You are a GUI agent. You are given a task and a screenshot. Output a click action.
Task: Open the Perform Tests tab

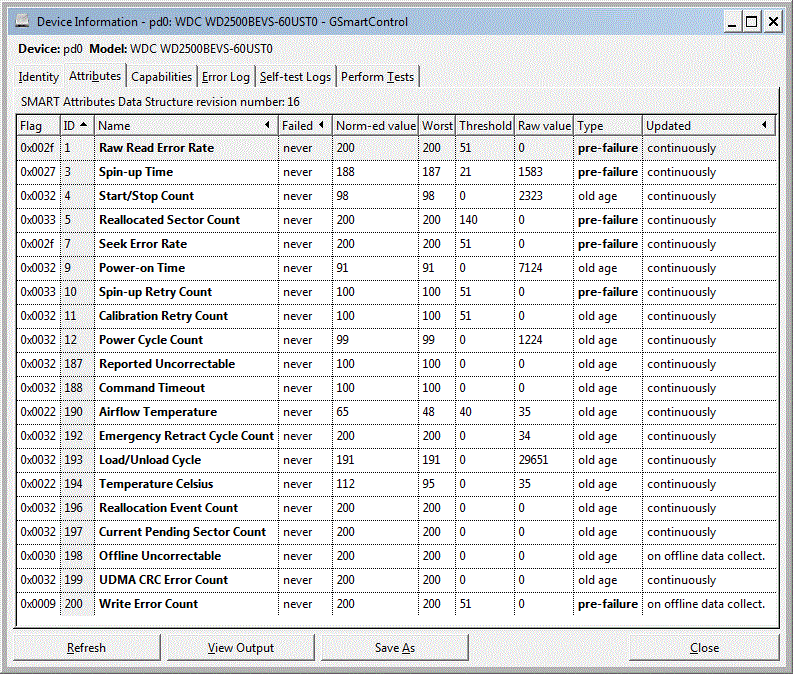377,77
